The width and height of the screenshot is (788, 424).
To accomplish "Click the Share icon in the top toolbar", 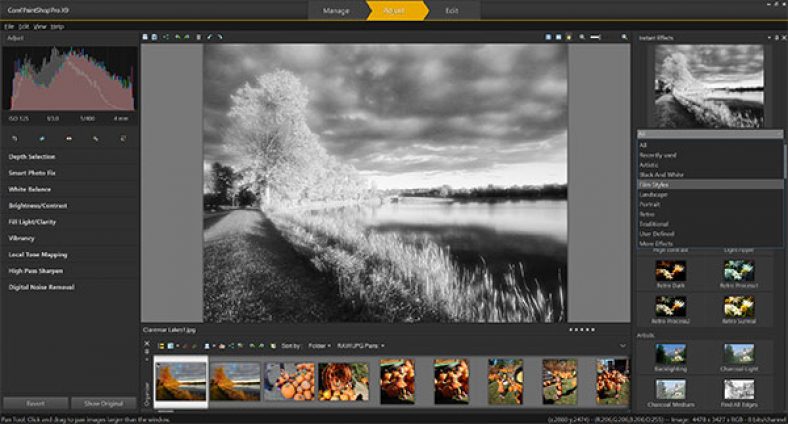I will (164, 37).
